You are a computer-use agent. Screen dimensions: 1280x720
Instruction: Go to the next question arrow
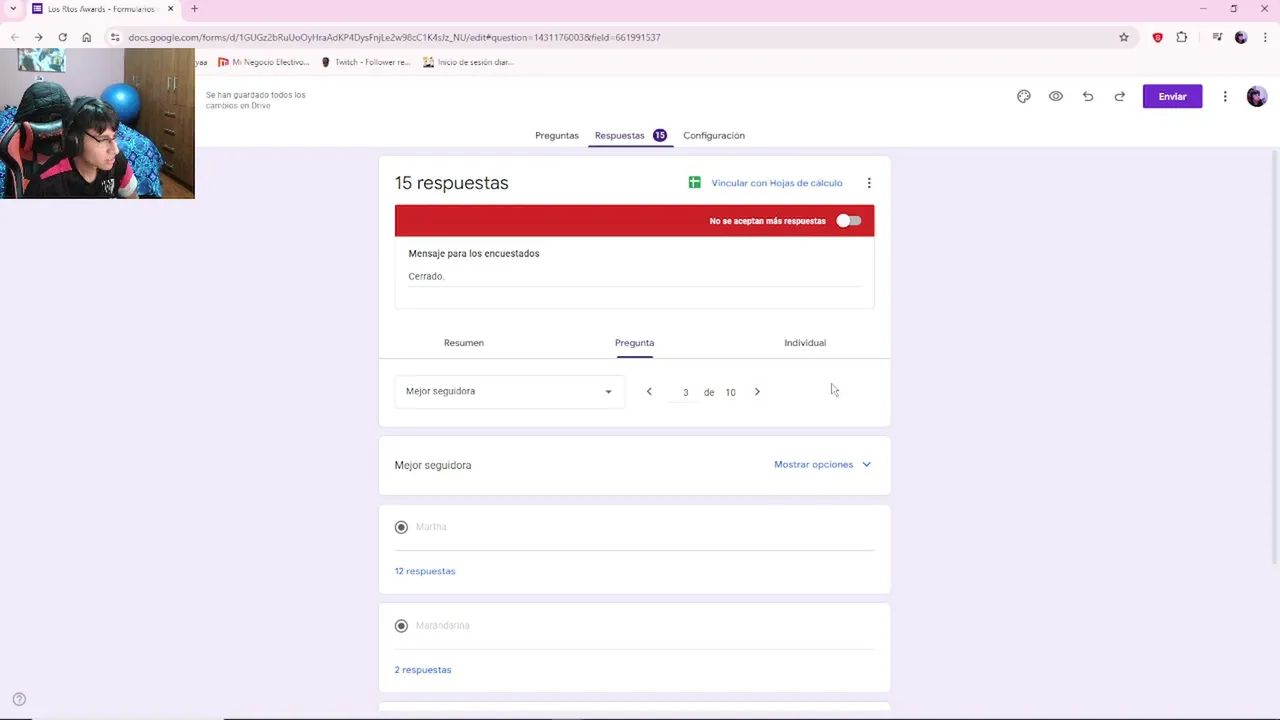click(757, 392)
